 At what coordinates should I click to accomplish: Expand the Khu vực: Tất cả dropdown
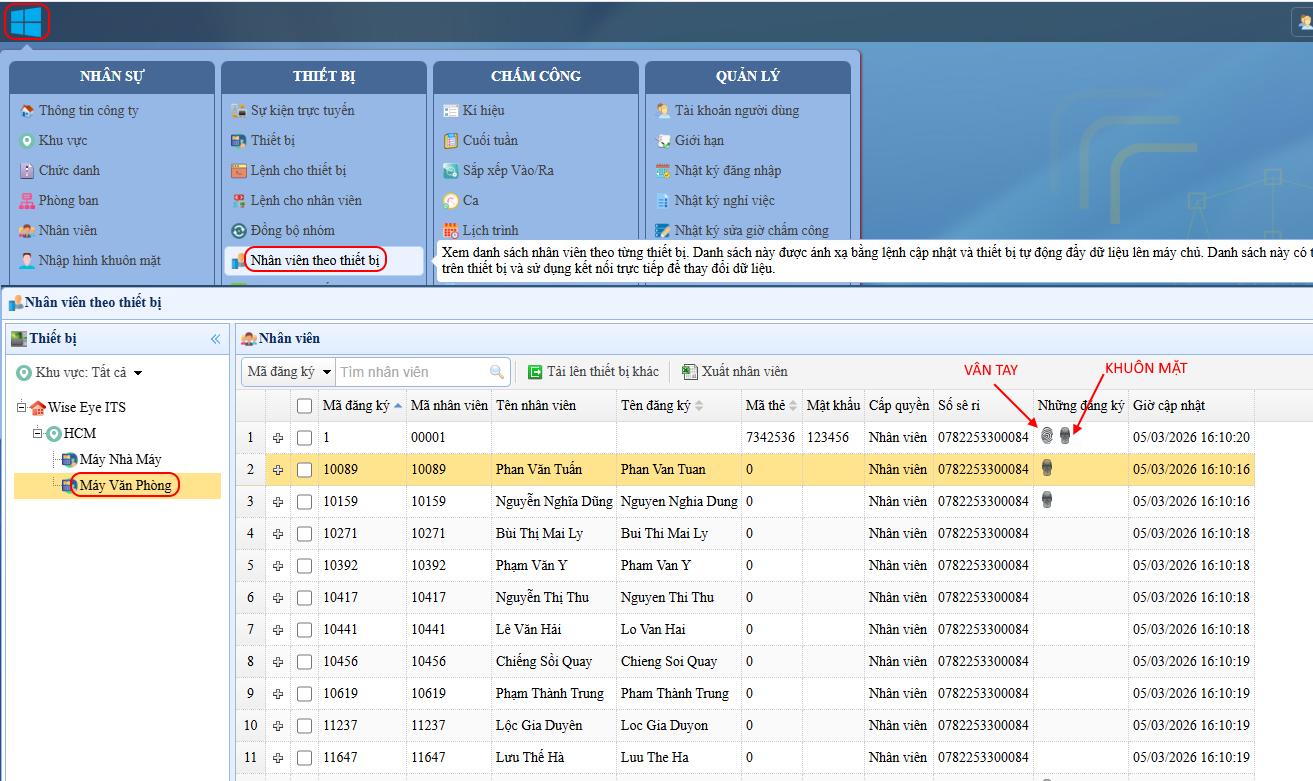point(138,373)
